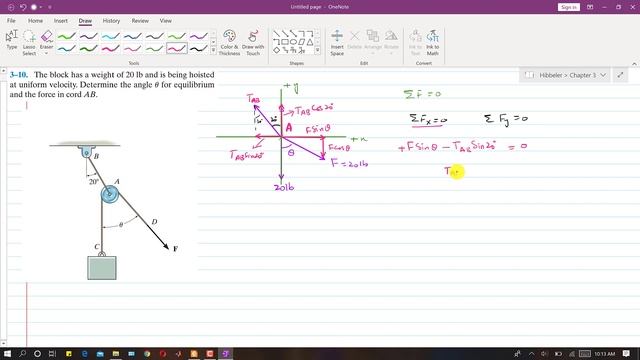This screenshot has width=640, height=360.
Task: Expand the pen gallery More arrow
Action: pos(213,51)
